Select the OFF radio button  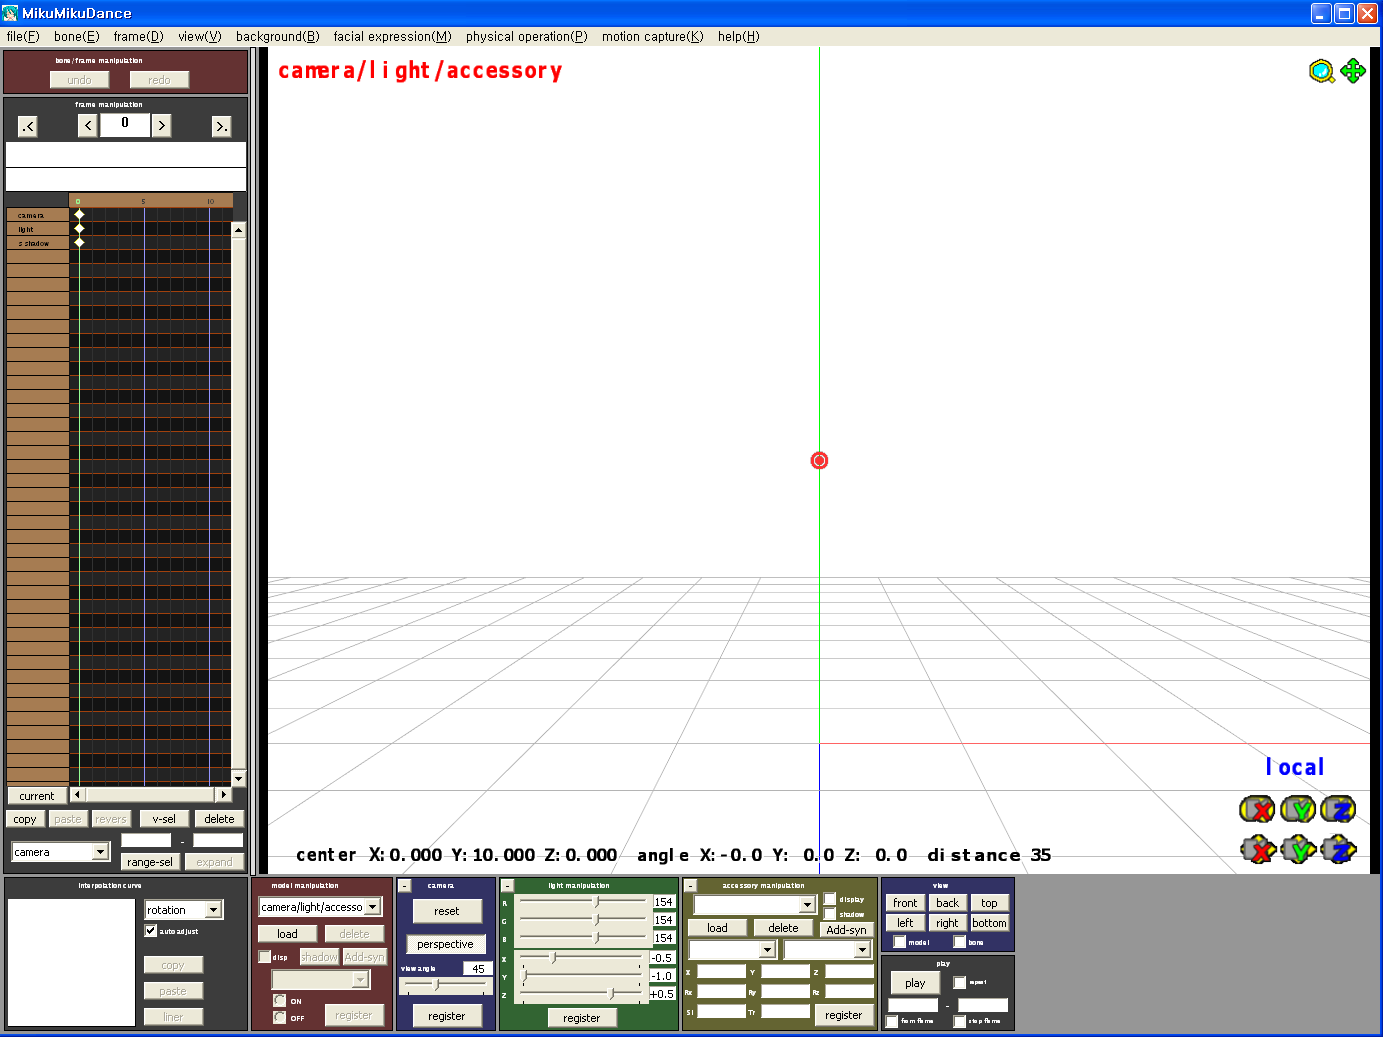point(280,1017)
